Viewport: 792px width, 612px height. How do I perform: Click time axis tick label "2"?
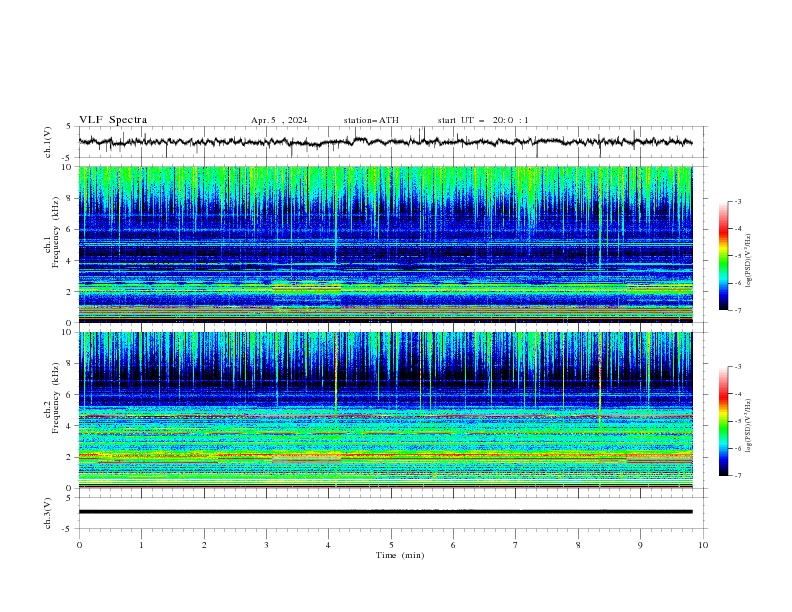pos(204,545)
